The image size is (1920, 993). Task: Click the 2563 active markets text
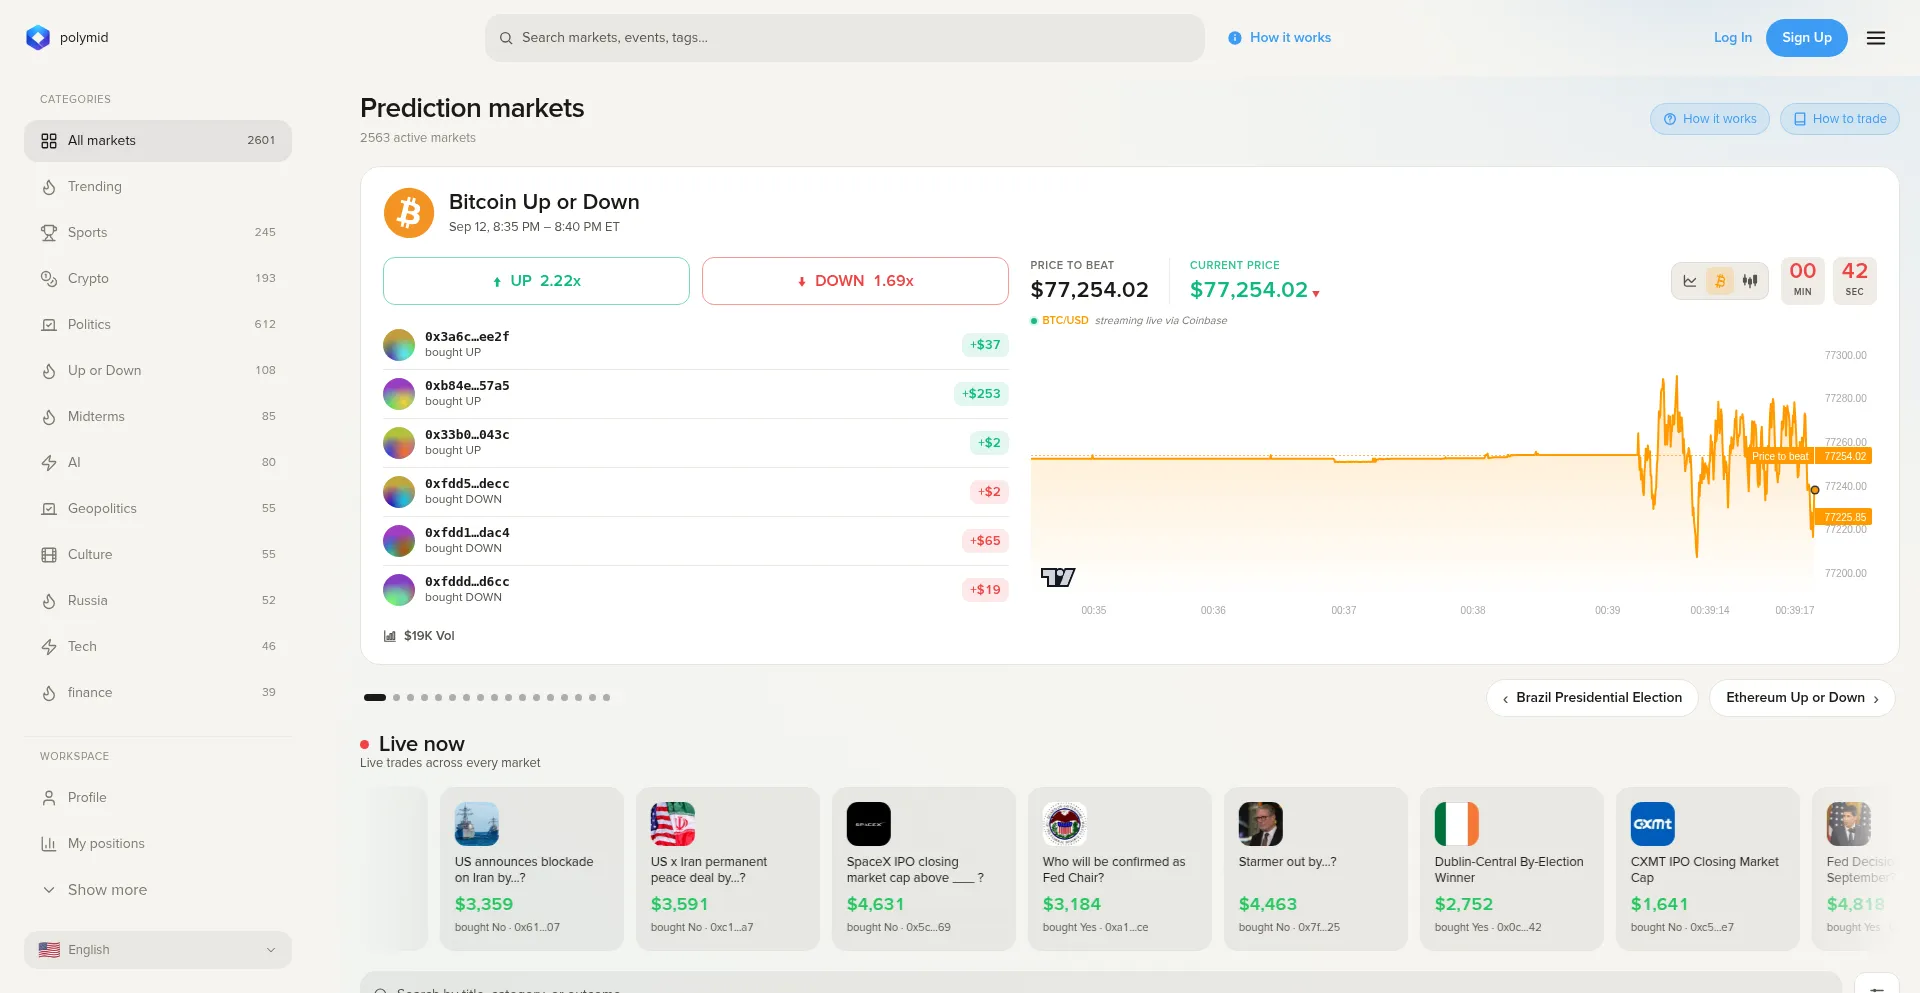coord(418,138)
